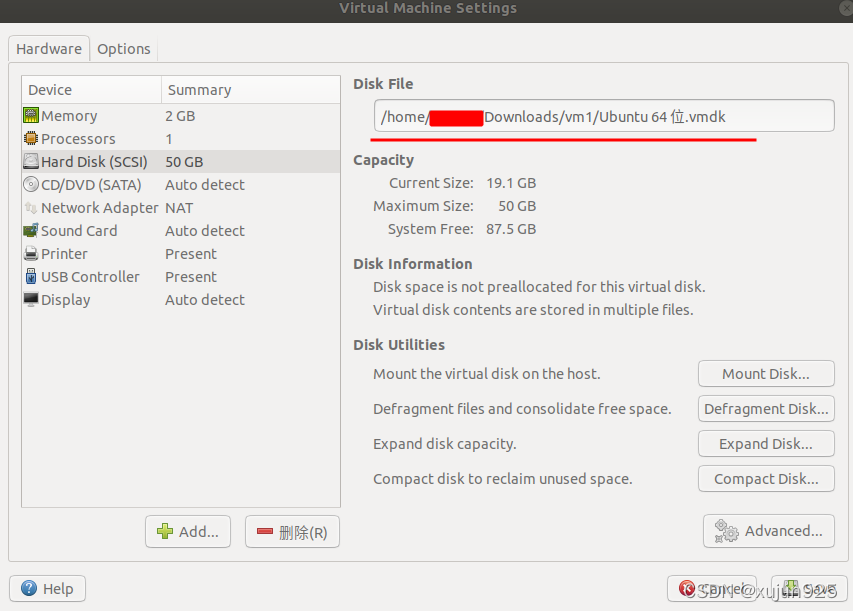This screenshot has height=611, width=853.
Task: Click the green plus icon on Add
Action: pos(165,531)
